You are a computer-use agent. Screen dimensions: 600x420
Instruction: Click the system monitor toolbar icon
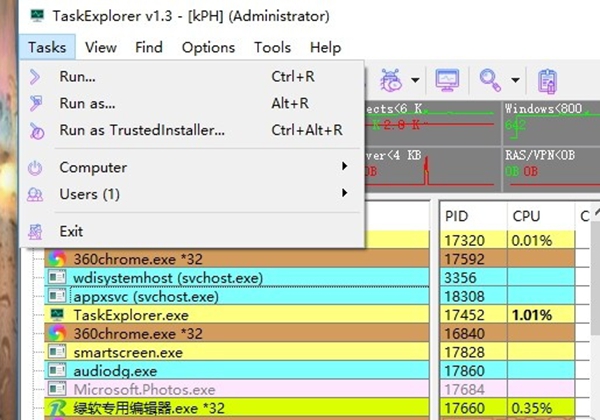pos(447,80)
